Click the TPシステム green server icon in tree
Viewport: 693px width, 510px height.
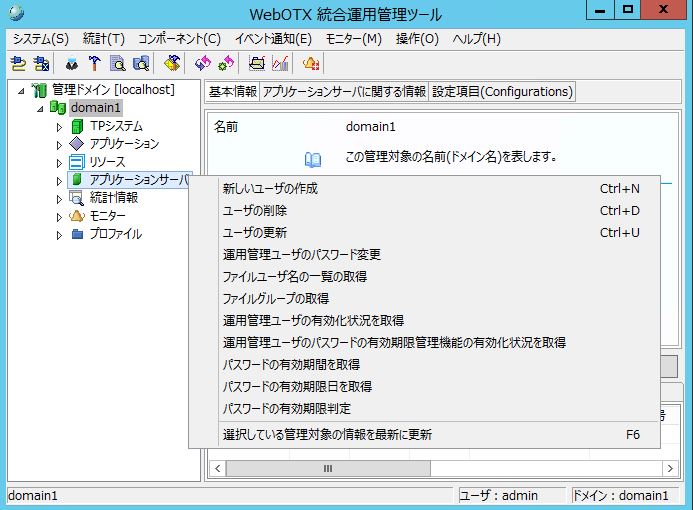pyautogui.click(x=78, y=126)
